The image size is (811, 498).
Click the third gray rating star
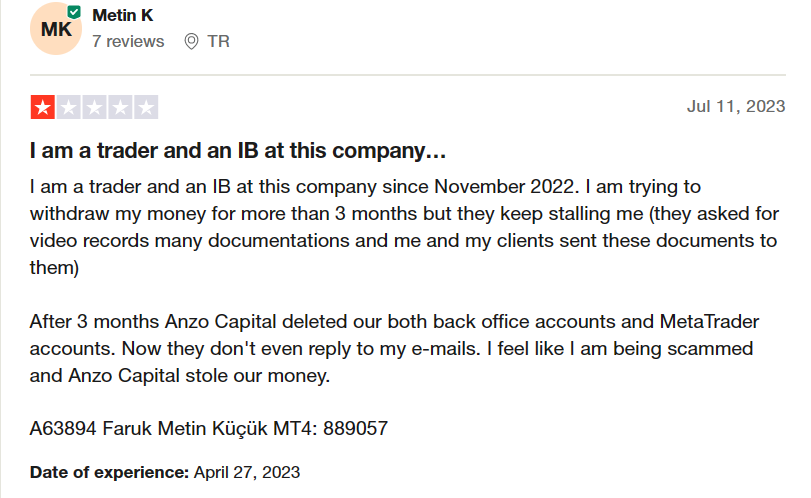tap(94, 107)
